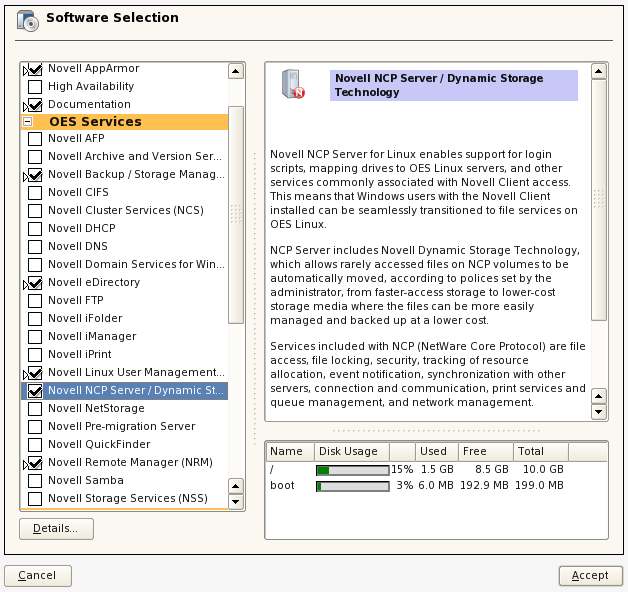Sort disk table by Disk Usage column
This screenshot has width=628, height=592.
click(352, 451)
